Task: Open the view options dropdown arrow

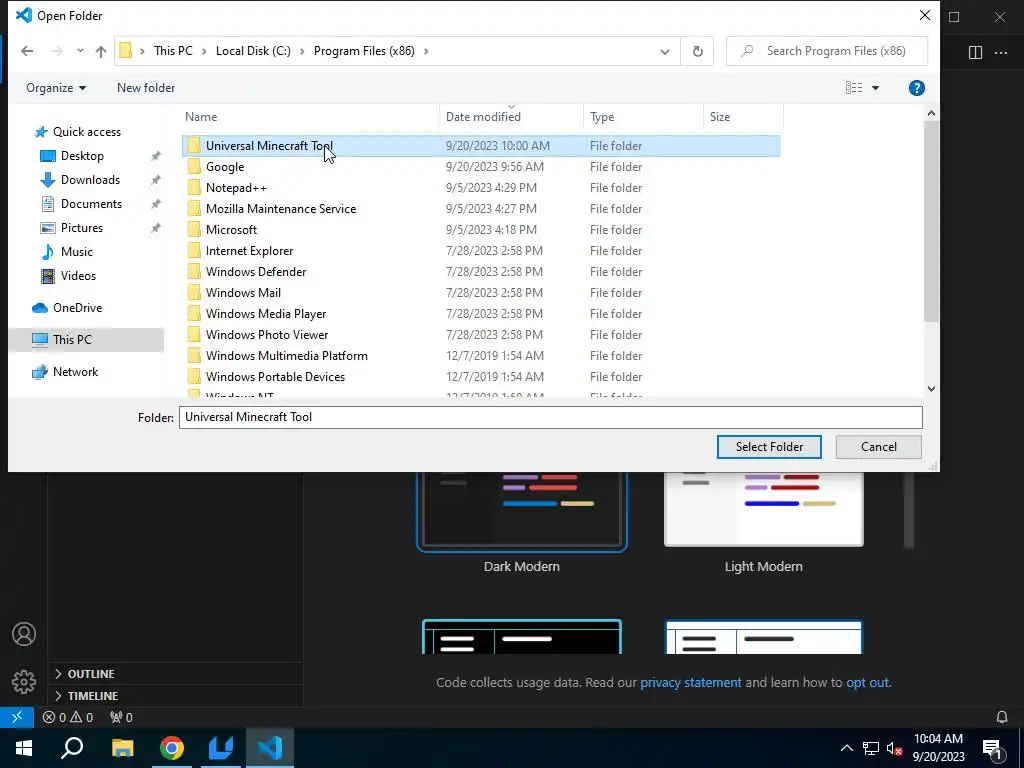Action: click(x=875, y=88)
